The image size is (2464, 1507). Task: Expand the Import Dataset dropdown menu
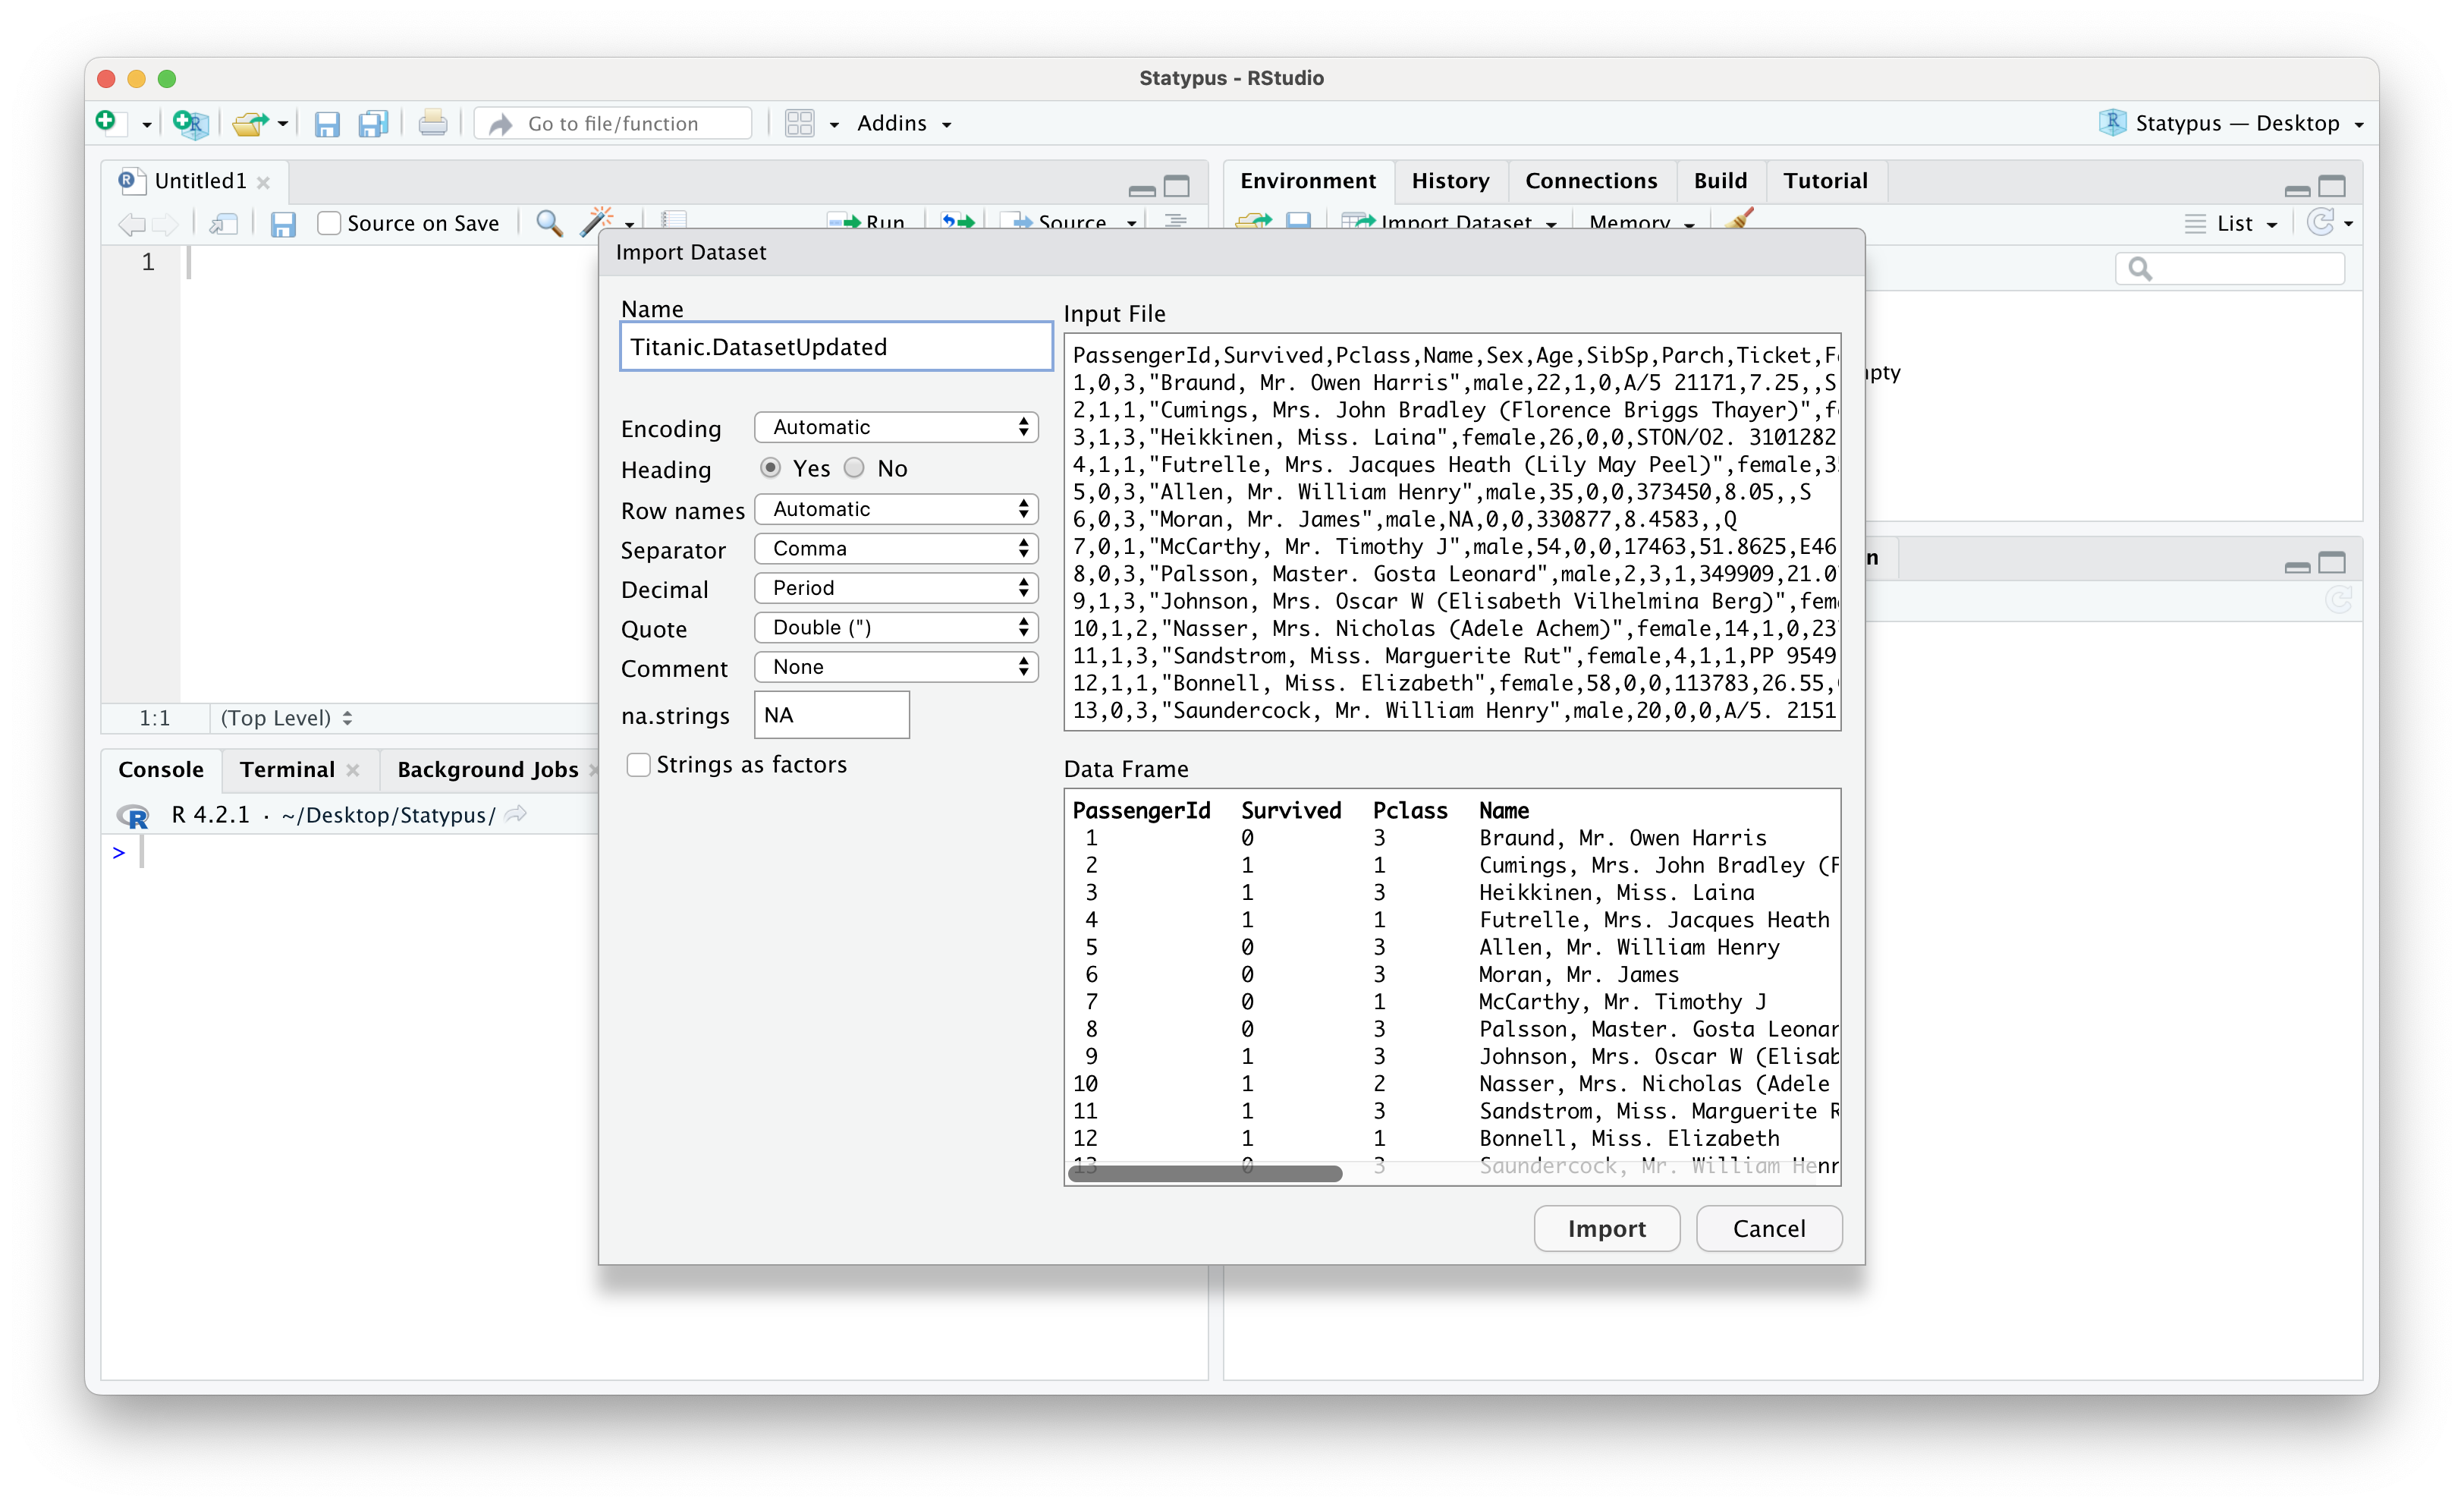click(1451, 222)
